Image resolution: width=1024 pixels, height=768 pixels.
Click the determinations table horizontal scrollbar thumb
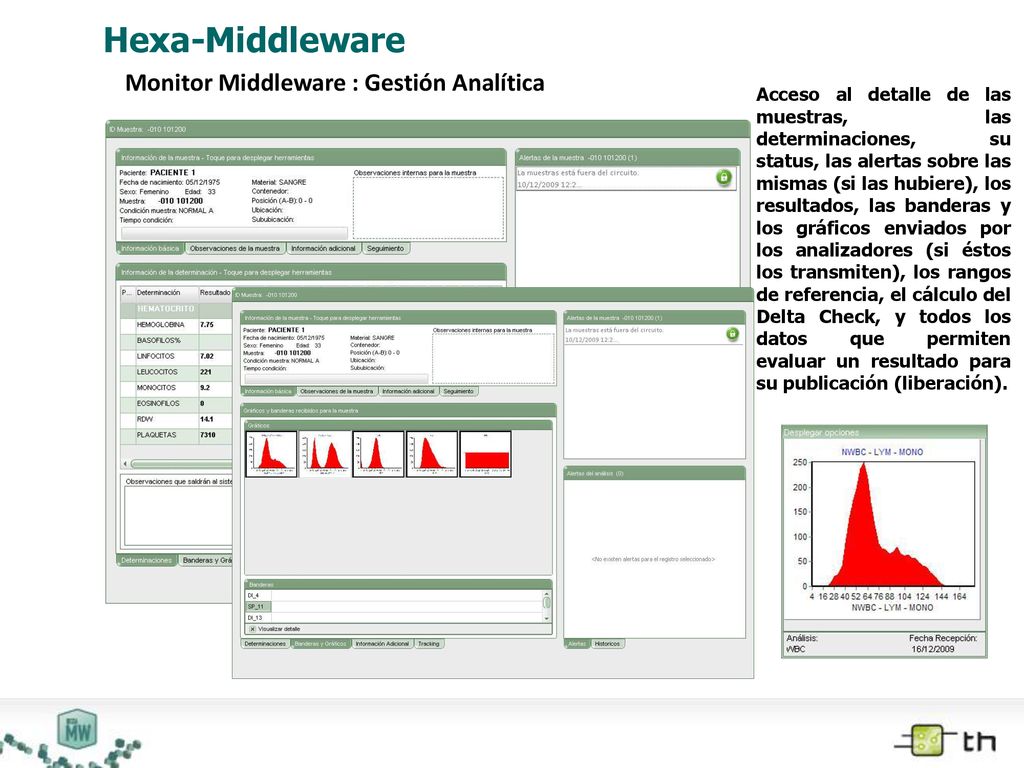(x=182, y=464)
